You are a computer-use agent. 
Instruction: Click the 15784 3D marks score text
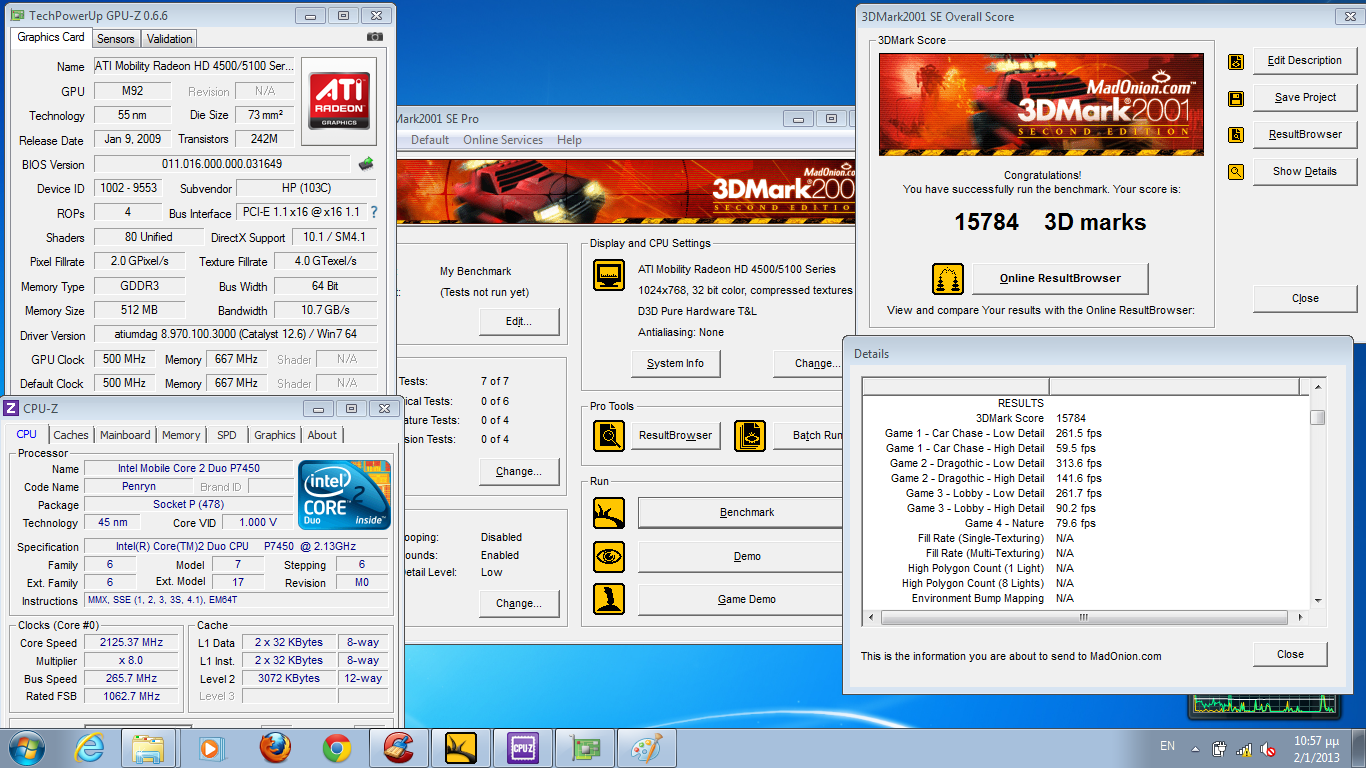[1050, 222]
